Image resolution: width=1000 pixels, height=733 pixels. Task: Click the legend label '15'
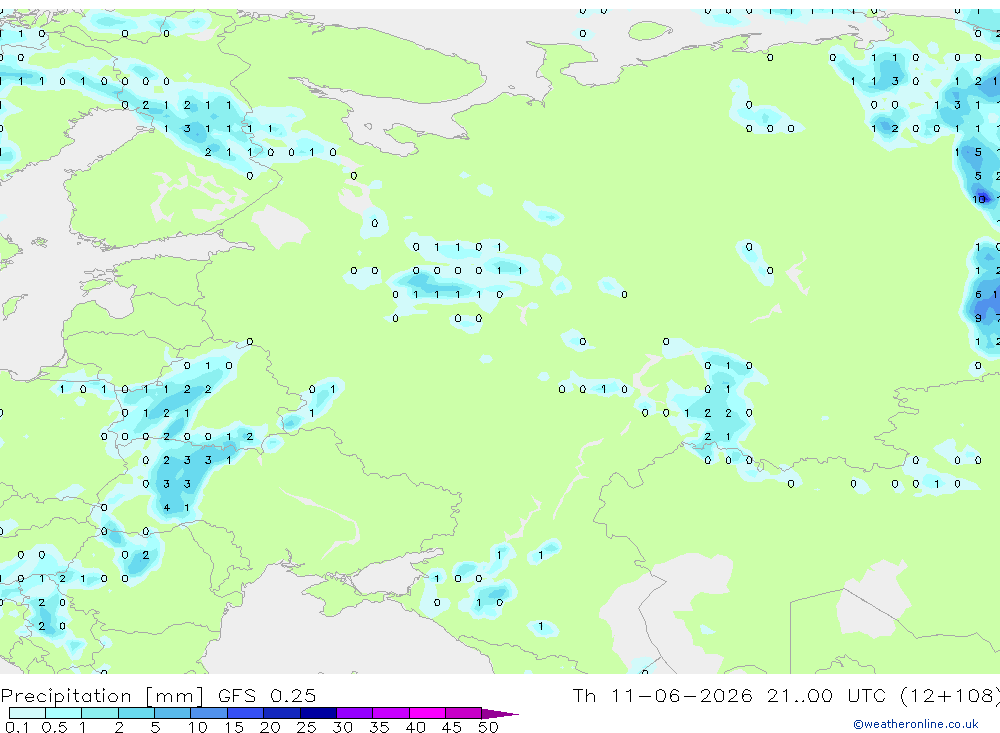(x=234, y=727)
